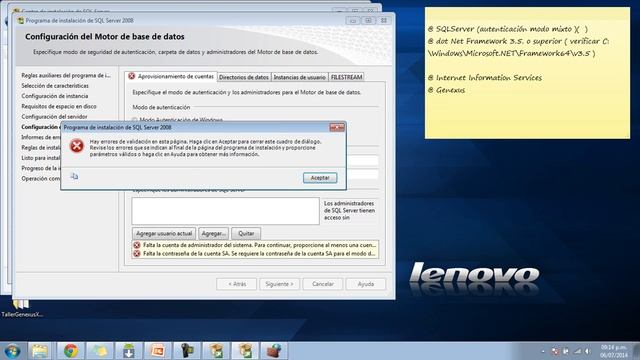The width and height of the screenshot is (640, 360).
Task: Click 'Falta la cuenta de administrador del sistema' message
Action: click(259, 245)
